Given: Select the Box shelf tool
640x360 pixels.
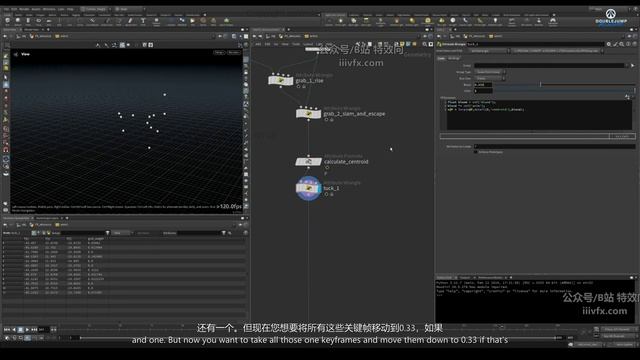Looking at the screenshot, I should 8,22.
